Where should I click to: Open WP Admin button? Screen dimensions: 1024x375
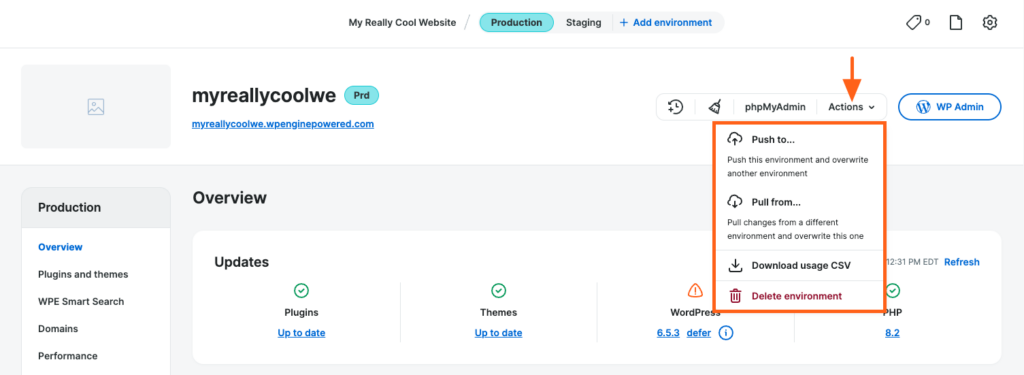(x=950, y=107)
